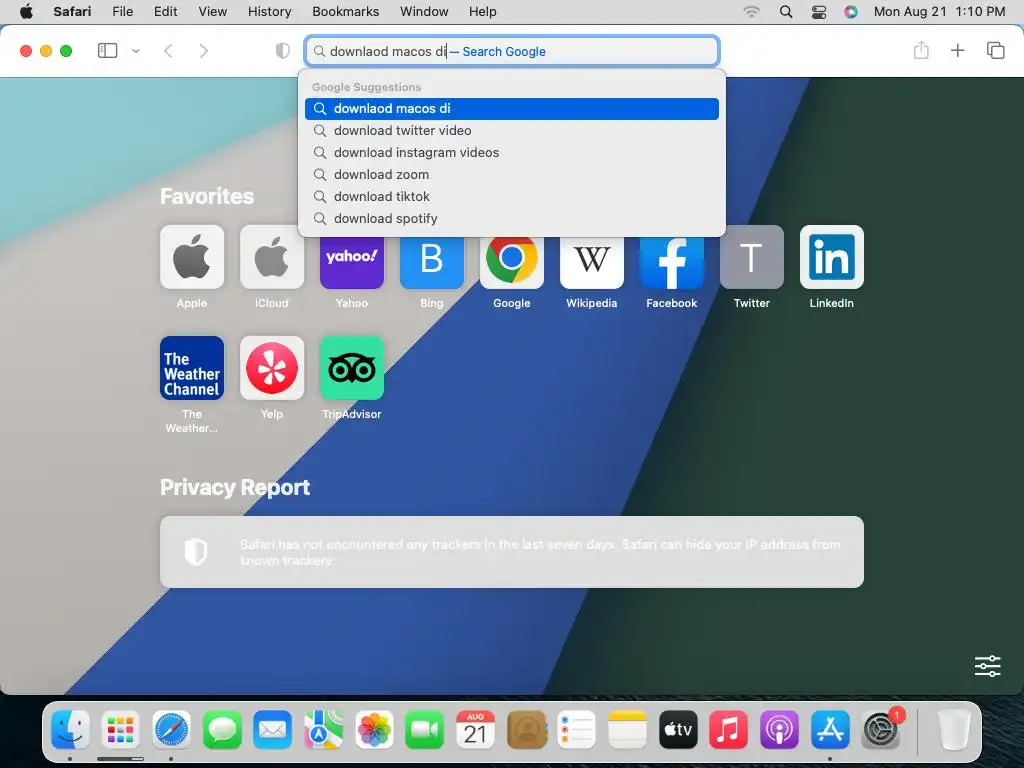Activate Siri from menu bar
This screenshot has height=768, width=1024.
850,11
